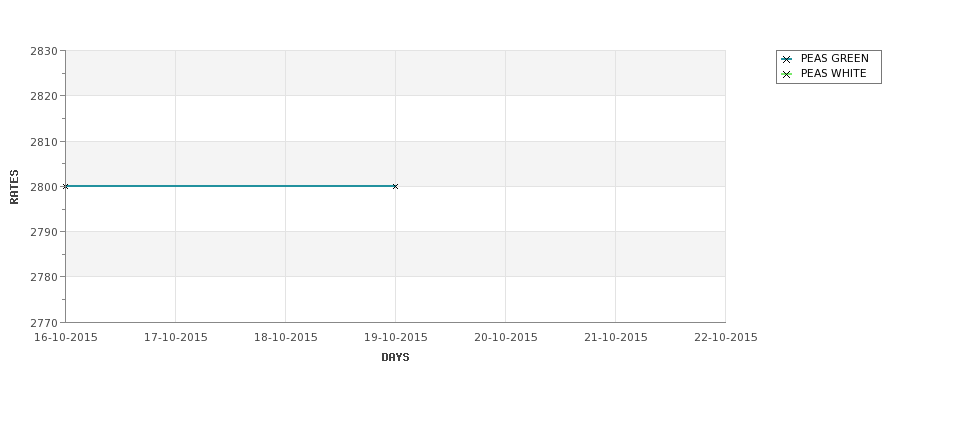Image resolution: width=975 pixels, height=429 pixels.
Task: Click the 2780 value on the rates axis
Action: (43, 277)
